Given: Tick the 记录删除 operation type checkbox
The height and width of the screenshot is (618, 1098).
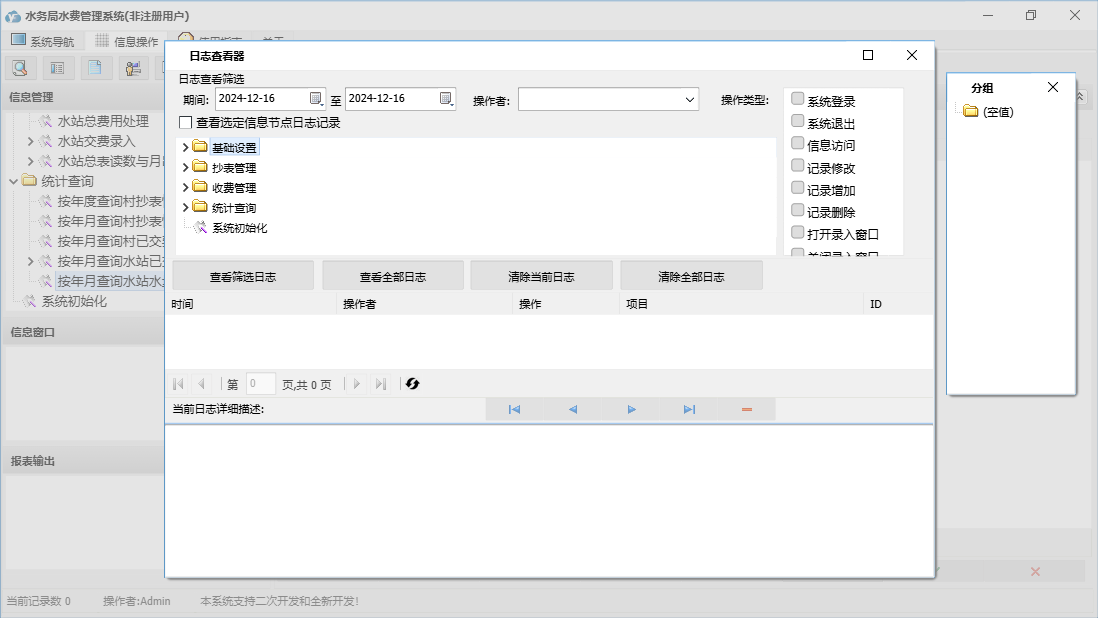Looking at the screenshot, I should (x=798, y=210).
